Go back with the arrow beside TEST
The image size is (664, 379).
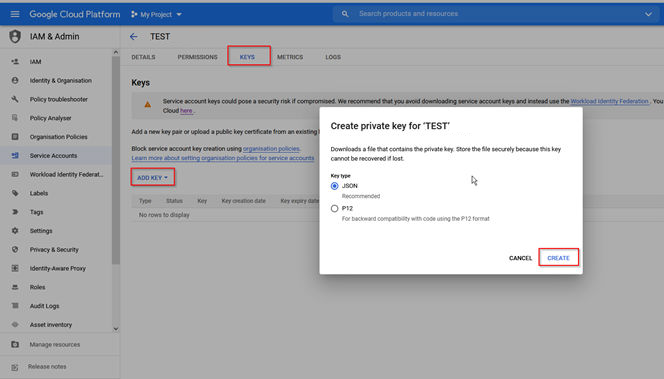pyautogui.click(x=134, y=37)
